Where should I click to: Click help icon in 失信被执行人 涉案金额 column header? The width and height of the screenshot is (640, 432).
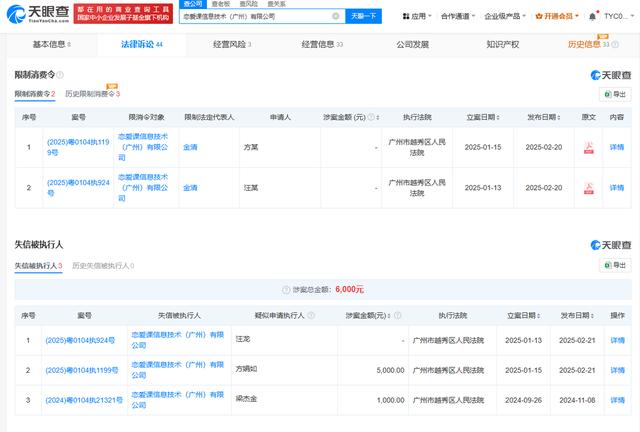click(x=398, y=315)
